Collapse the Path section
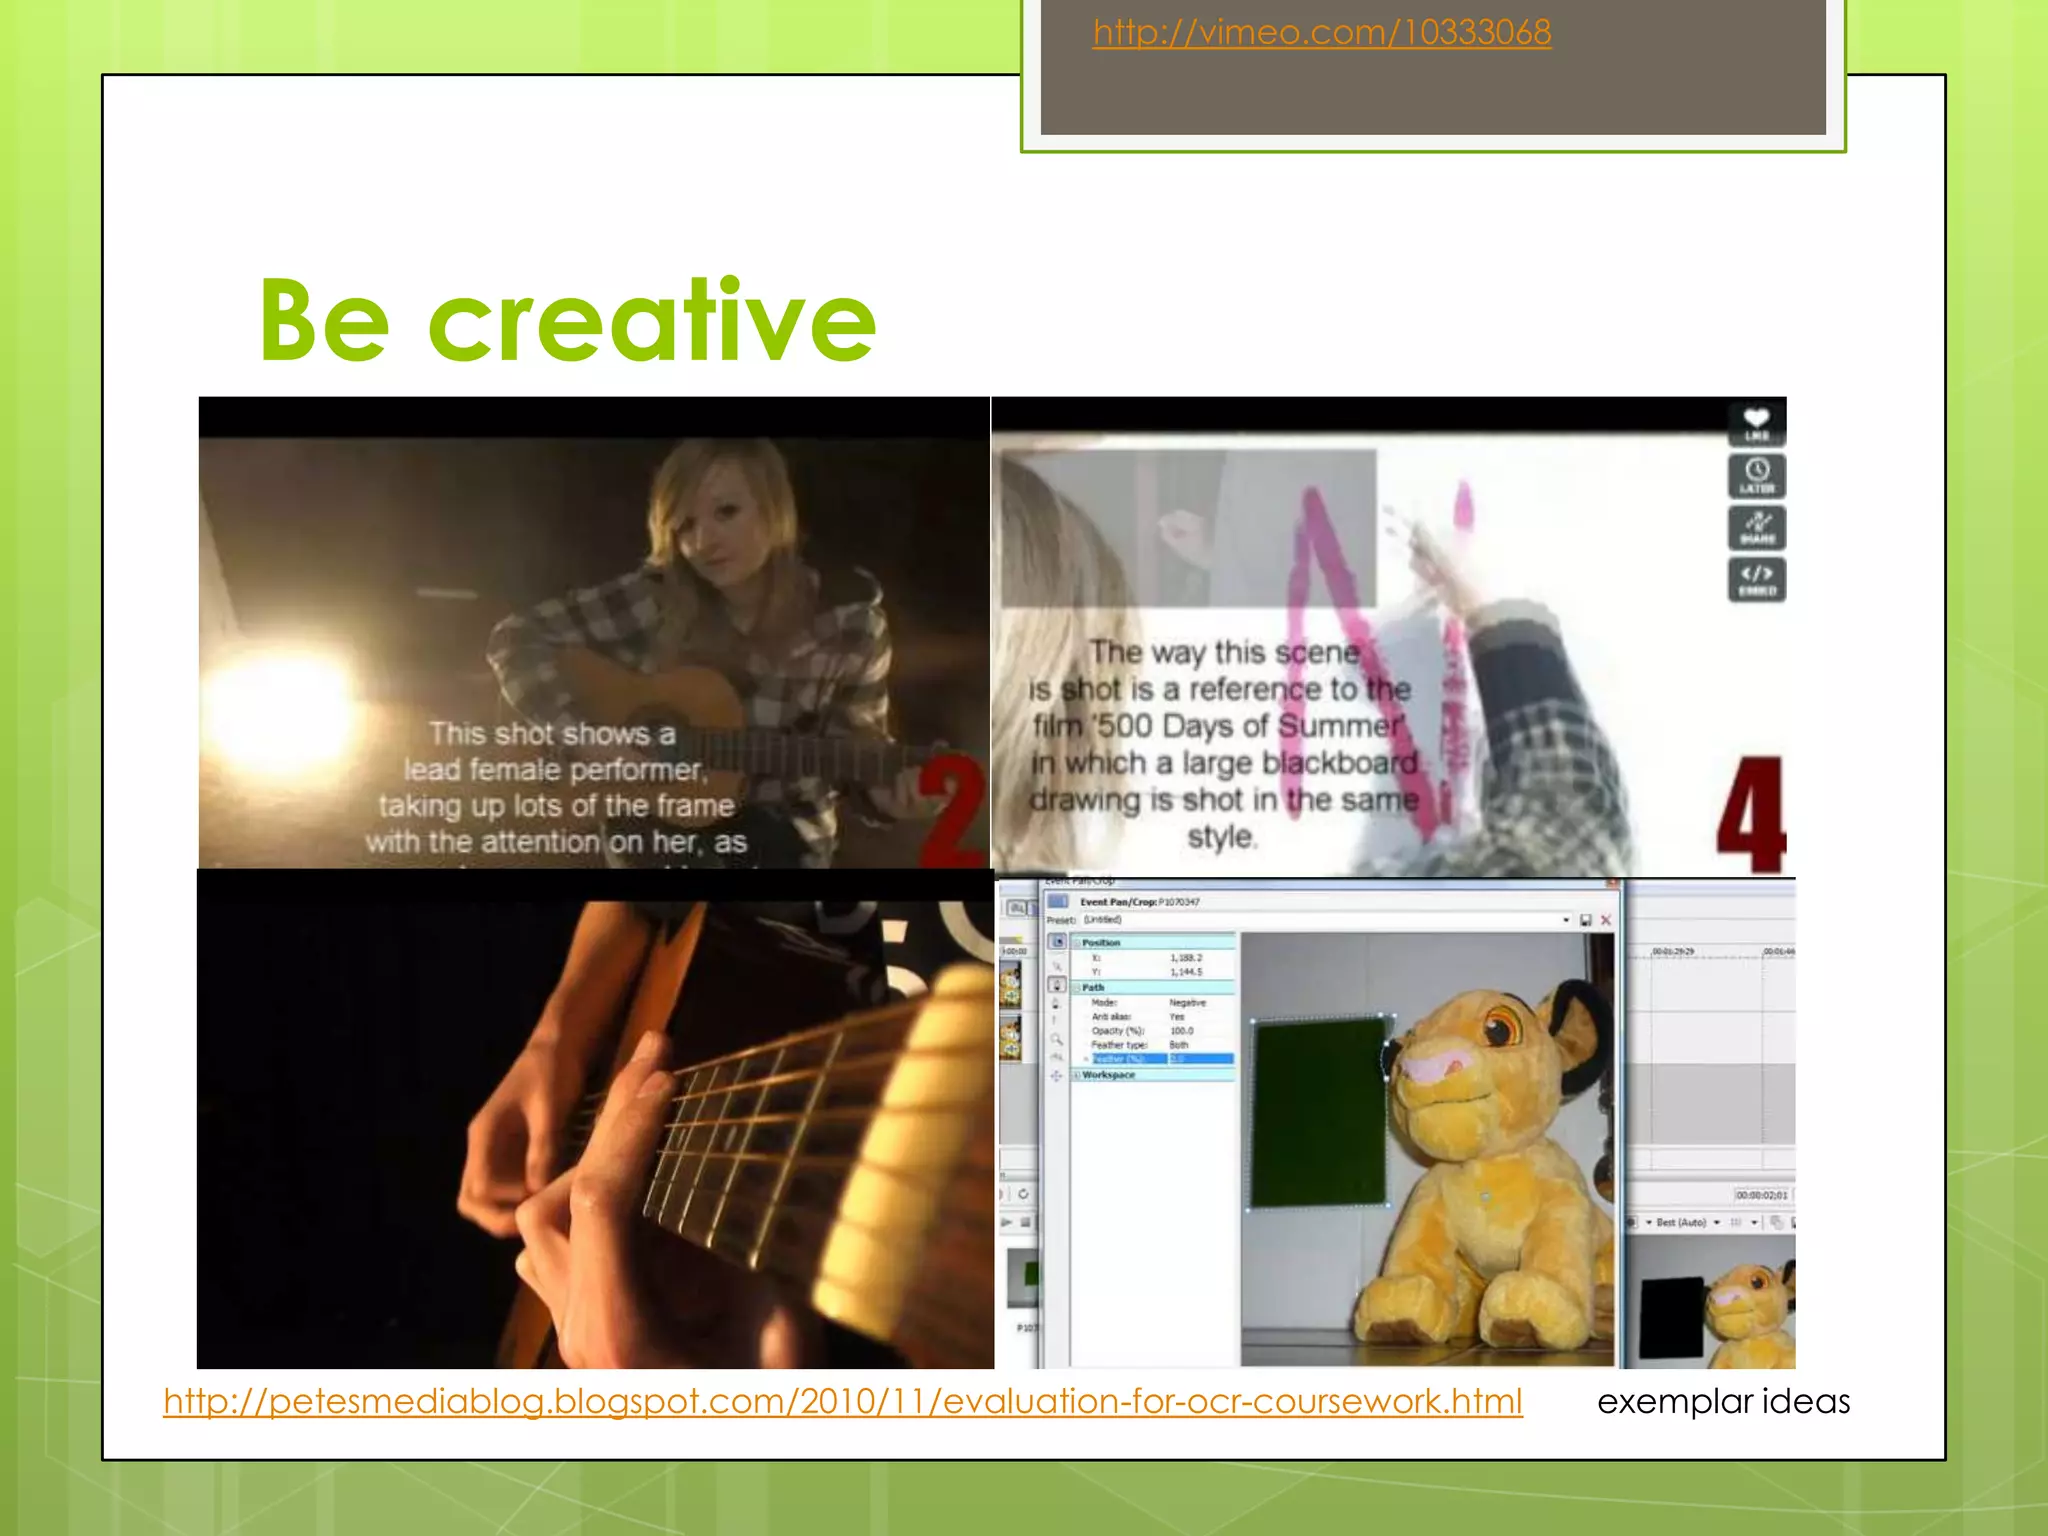This screenshot has width=2048, height=1536. click(x=1078, y=988)
